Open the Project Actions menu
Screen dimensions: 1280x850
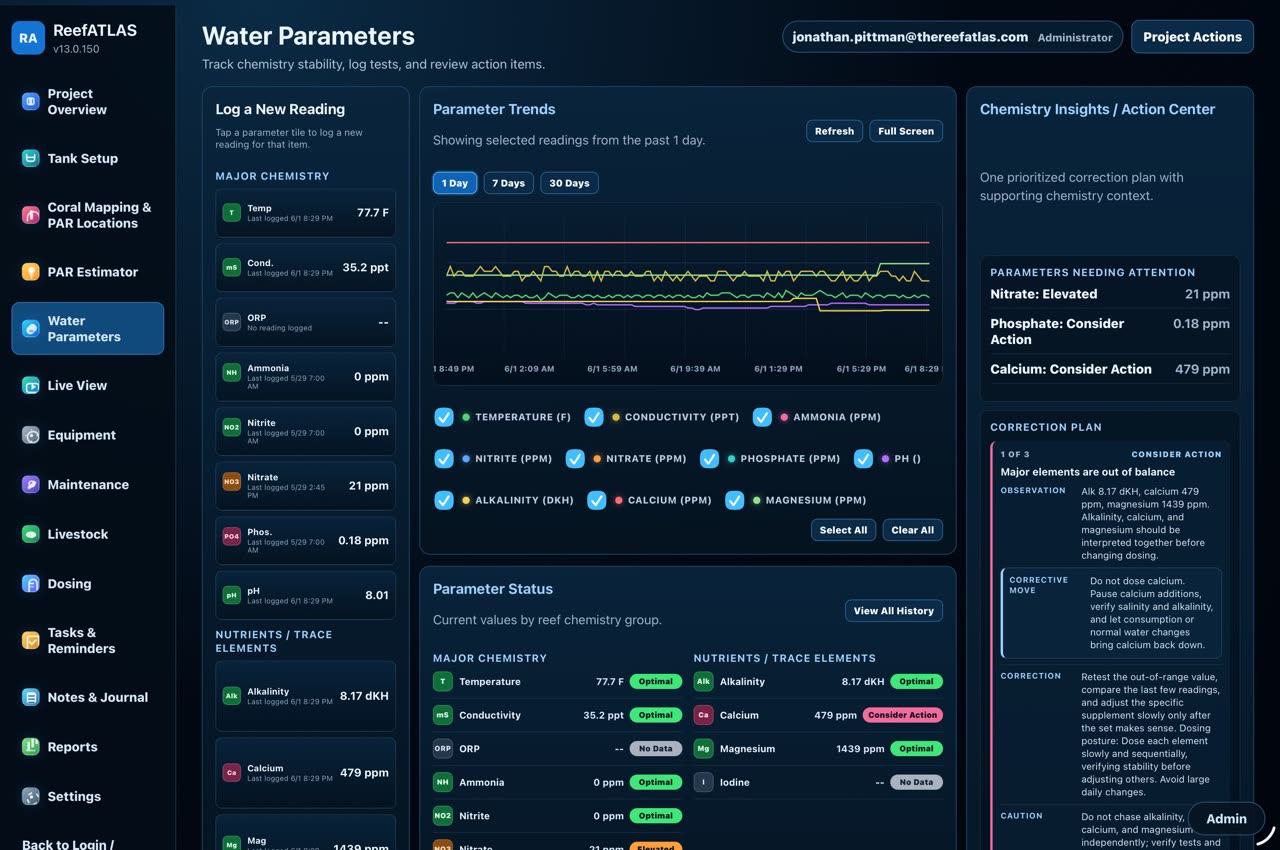point(1192,37)
